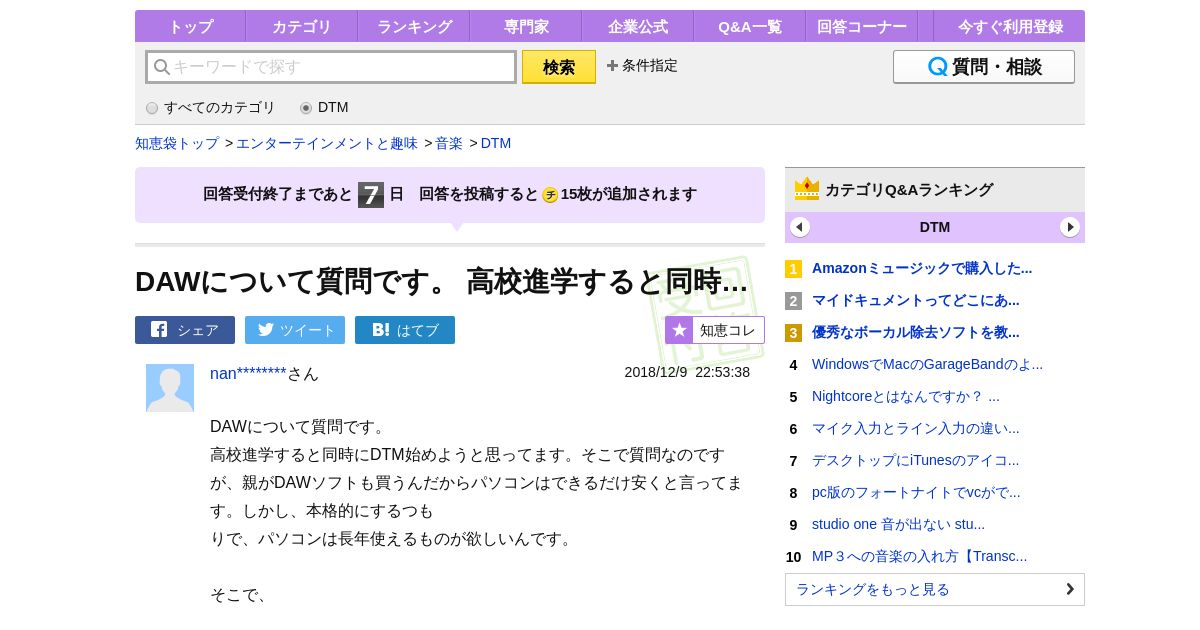The width and height of the screenshot is (1200, 630).
Task: Open the 今すぐ利用登録 tab
Action: click(x=1010, y=26)
